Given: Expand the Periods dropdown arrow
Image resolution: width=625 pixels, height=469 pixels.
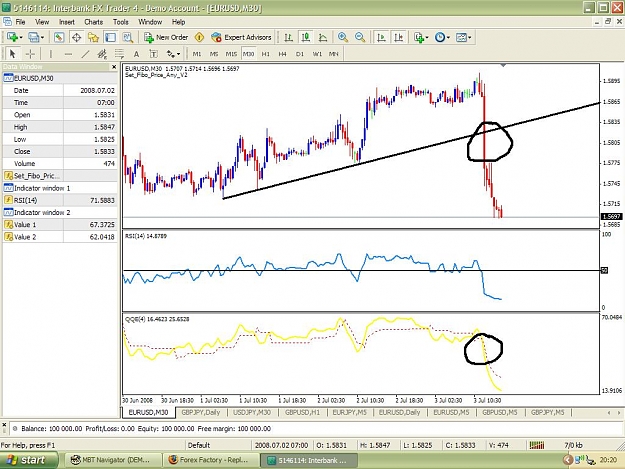Looking at the screenshot, I should [x=448, y=38].
